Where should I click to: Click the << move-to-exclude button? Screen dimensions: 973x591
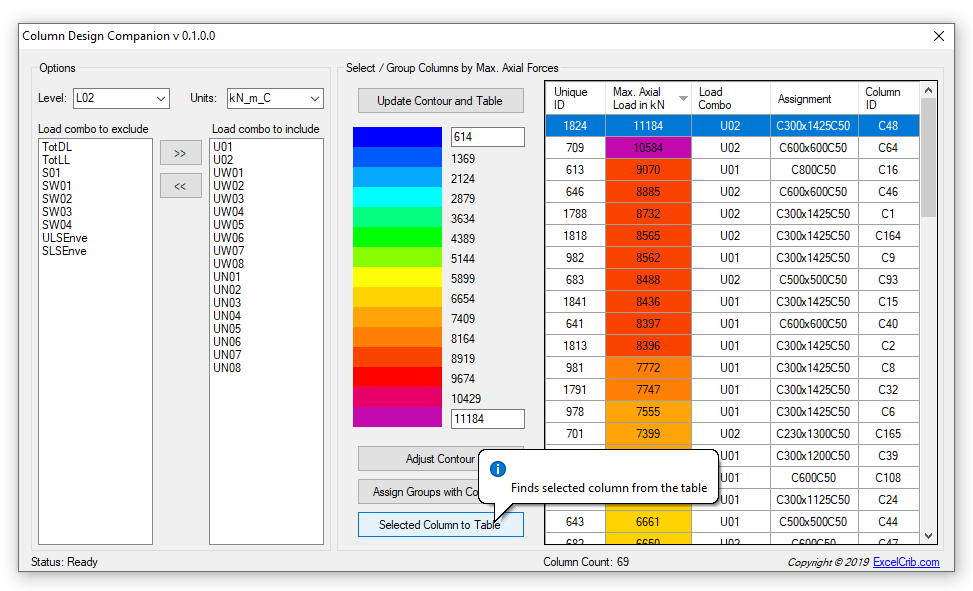click(180, 185)
